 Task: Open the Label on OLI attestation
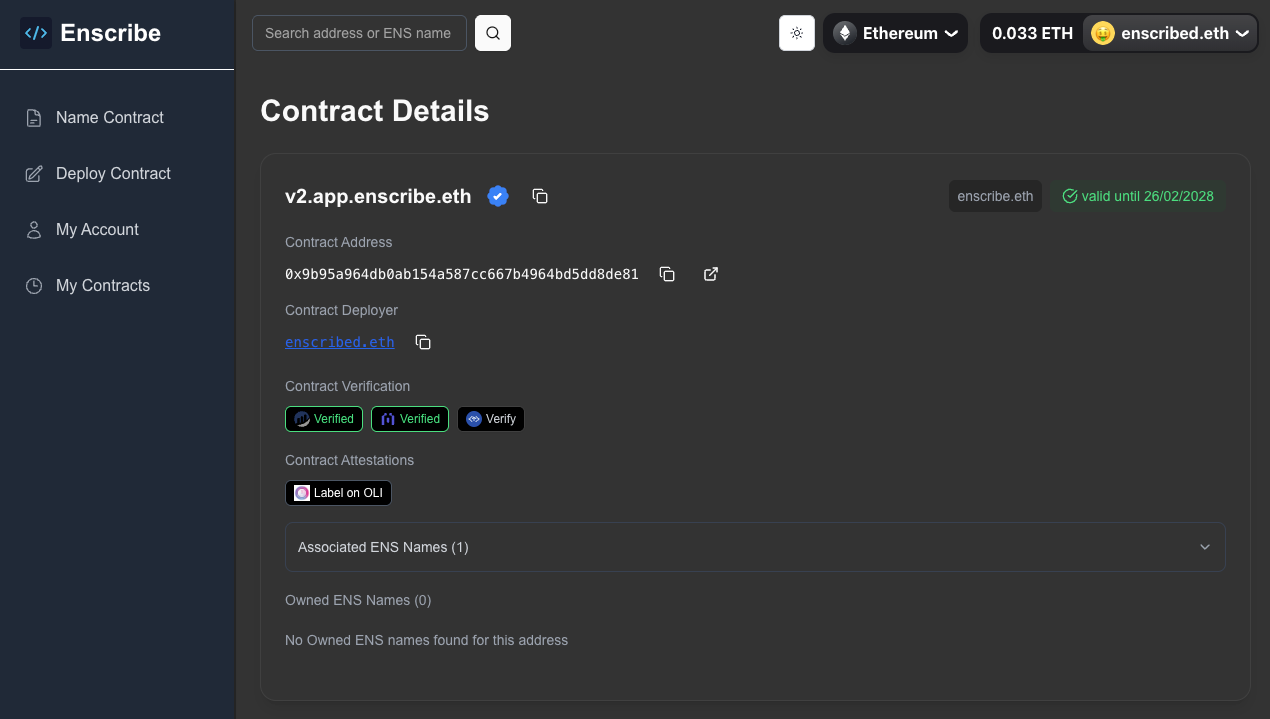338,492
